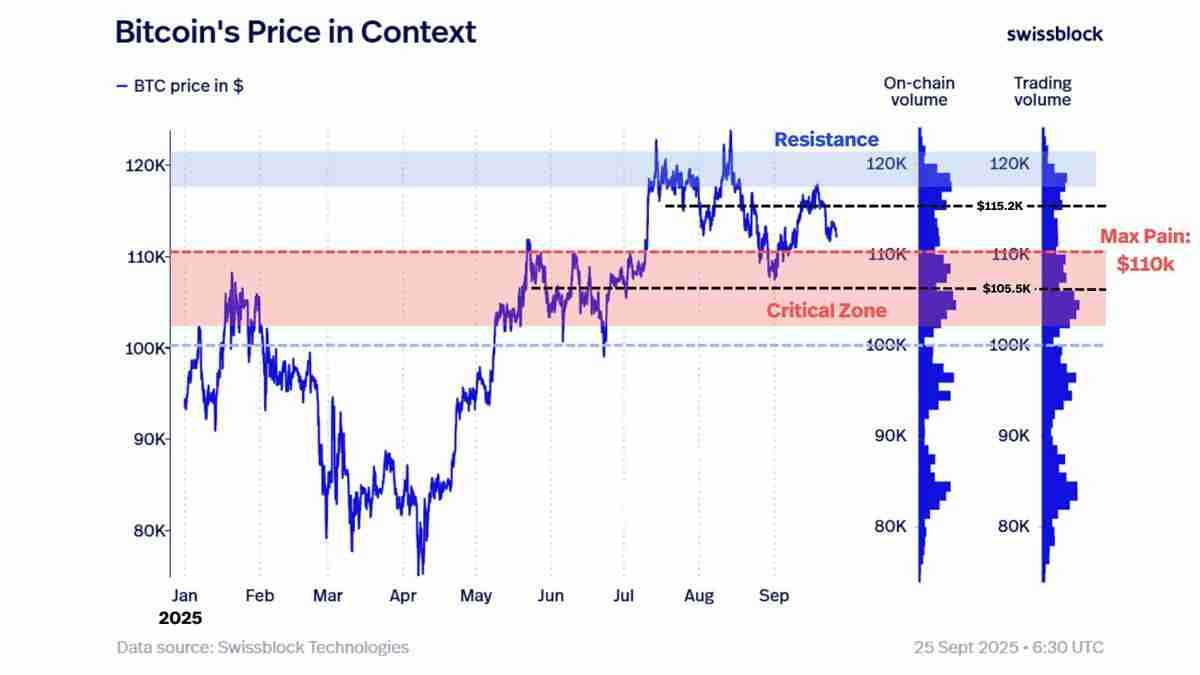Click the swissblock logo
Image resolution: width=1200 pixels, height=675 pixels.
pyautogui.click(x=1054, y=34)
